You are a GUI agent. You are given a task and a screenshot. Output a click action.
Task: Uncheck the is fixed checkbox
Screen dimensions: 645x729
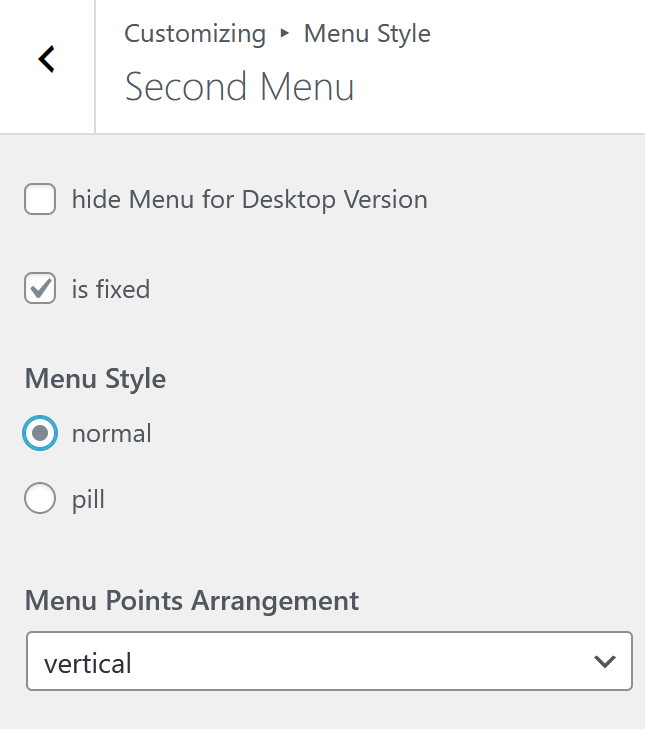tap(40, 290)
